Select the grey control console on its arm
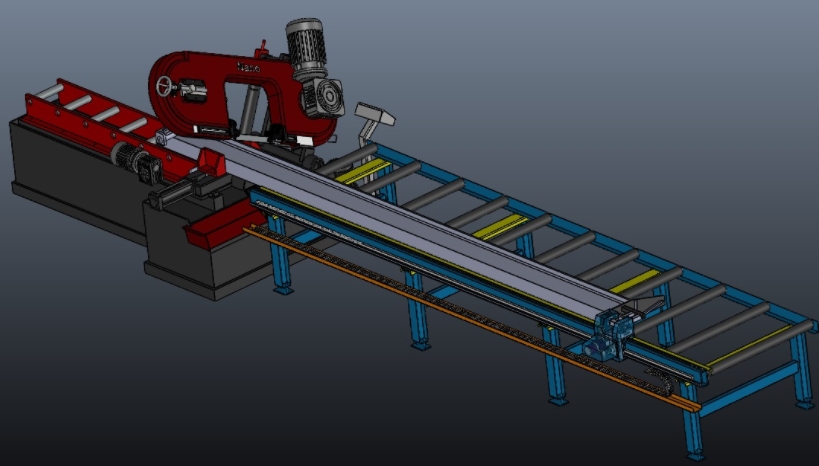Screen dimensions: 819x466 [375, 114]
